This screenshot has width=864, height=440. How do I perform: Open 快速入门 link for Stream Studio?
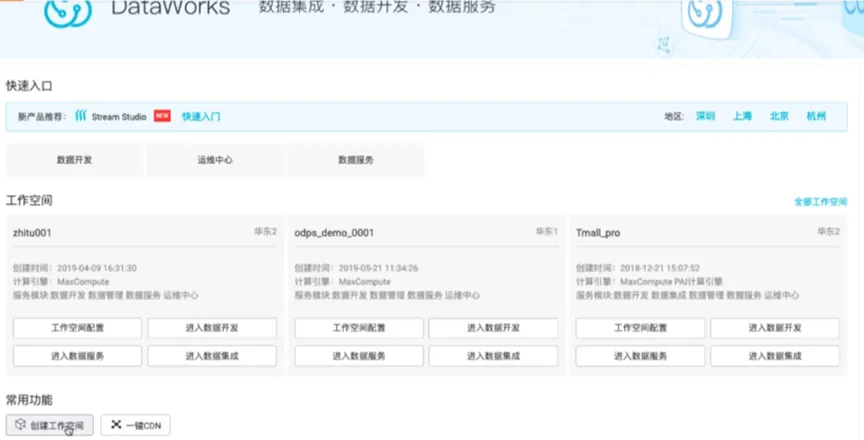tap(201, 116)
